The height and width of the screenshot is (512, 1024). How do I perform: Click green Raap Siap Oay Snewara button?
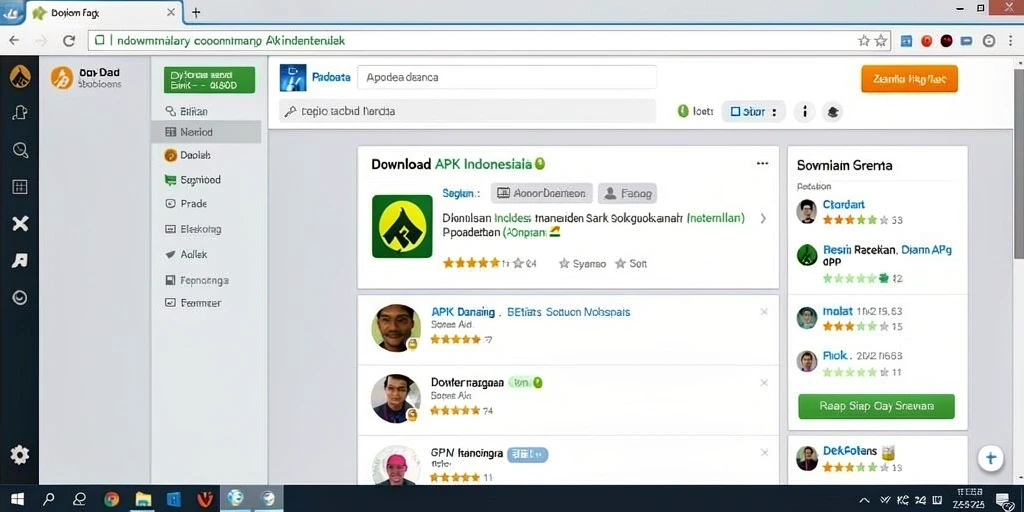876,406
